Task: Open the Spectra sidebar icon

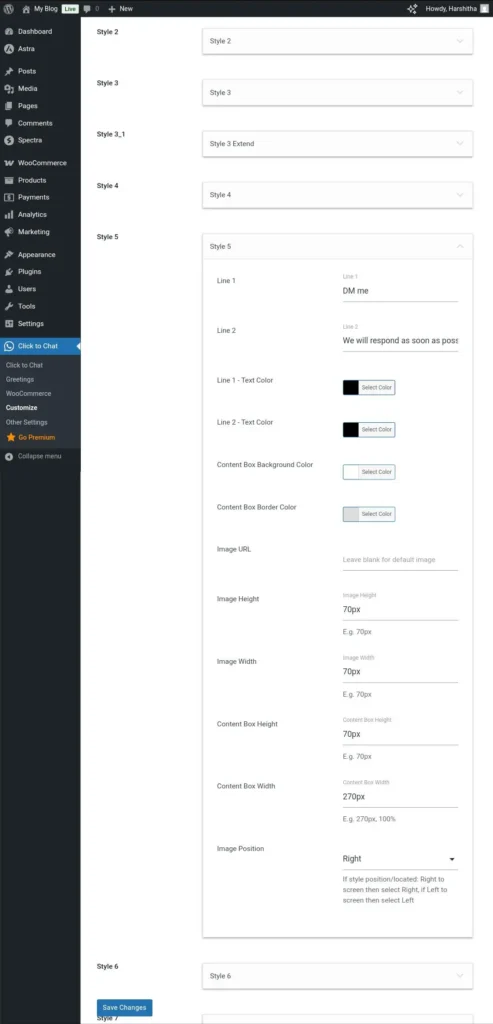Action: (x=9, y=140)
